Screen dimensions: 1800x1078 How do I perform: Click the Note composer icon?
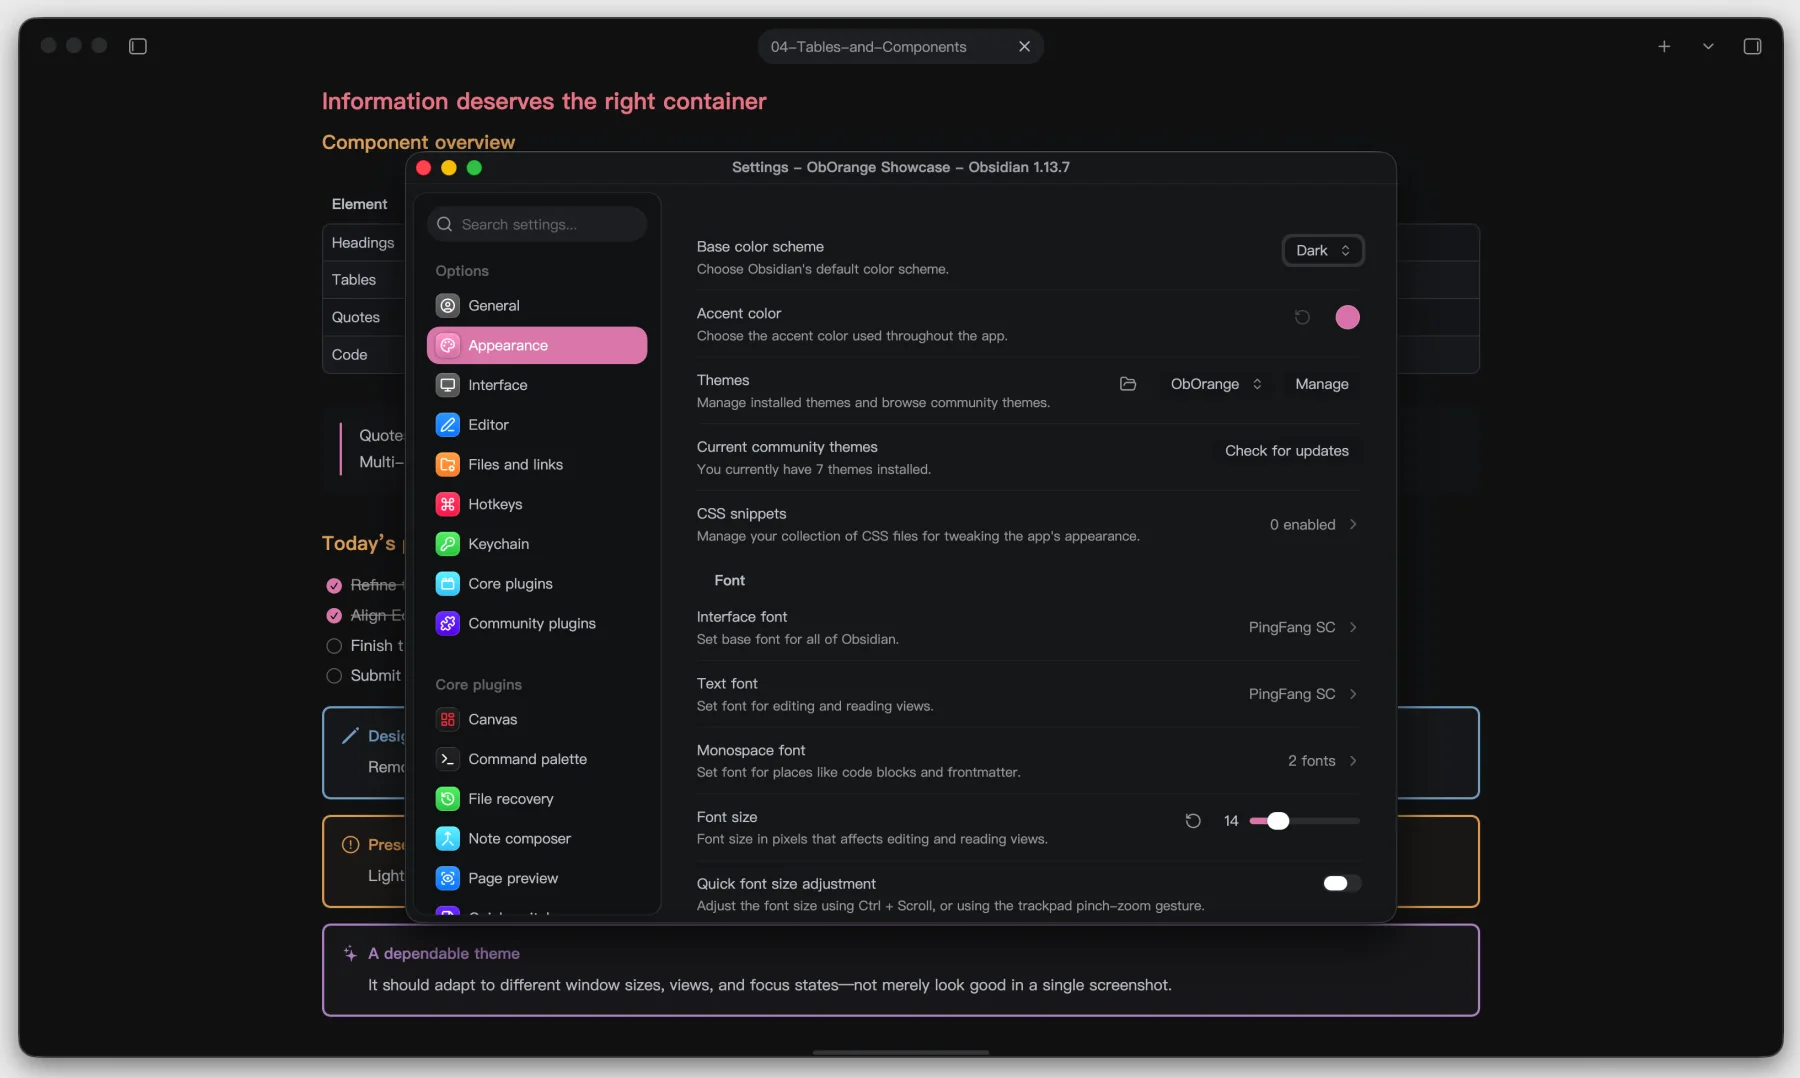(448, 838)
